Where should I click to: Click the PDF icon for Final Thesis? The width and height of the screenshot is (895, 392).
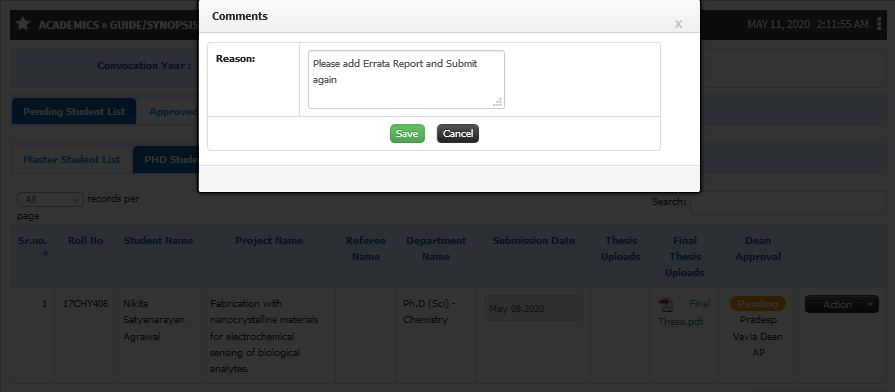[x=664, y=305]
